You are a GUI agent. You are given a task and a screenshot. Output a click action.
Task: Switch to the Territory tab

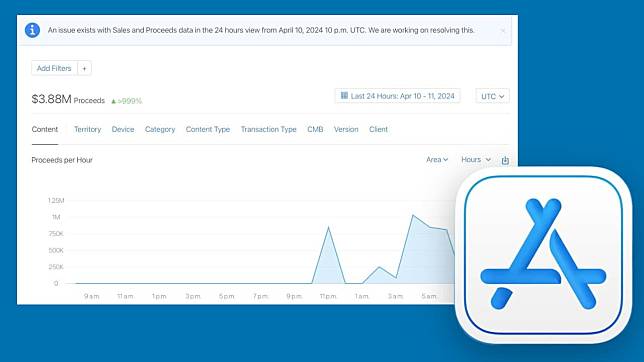(x=87, y=129)
